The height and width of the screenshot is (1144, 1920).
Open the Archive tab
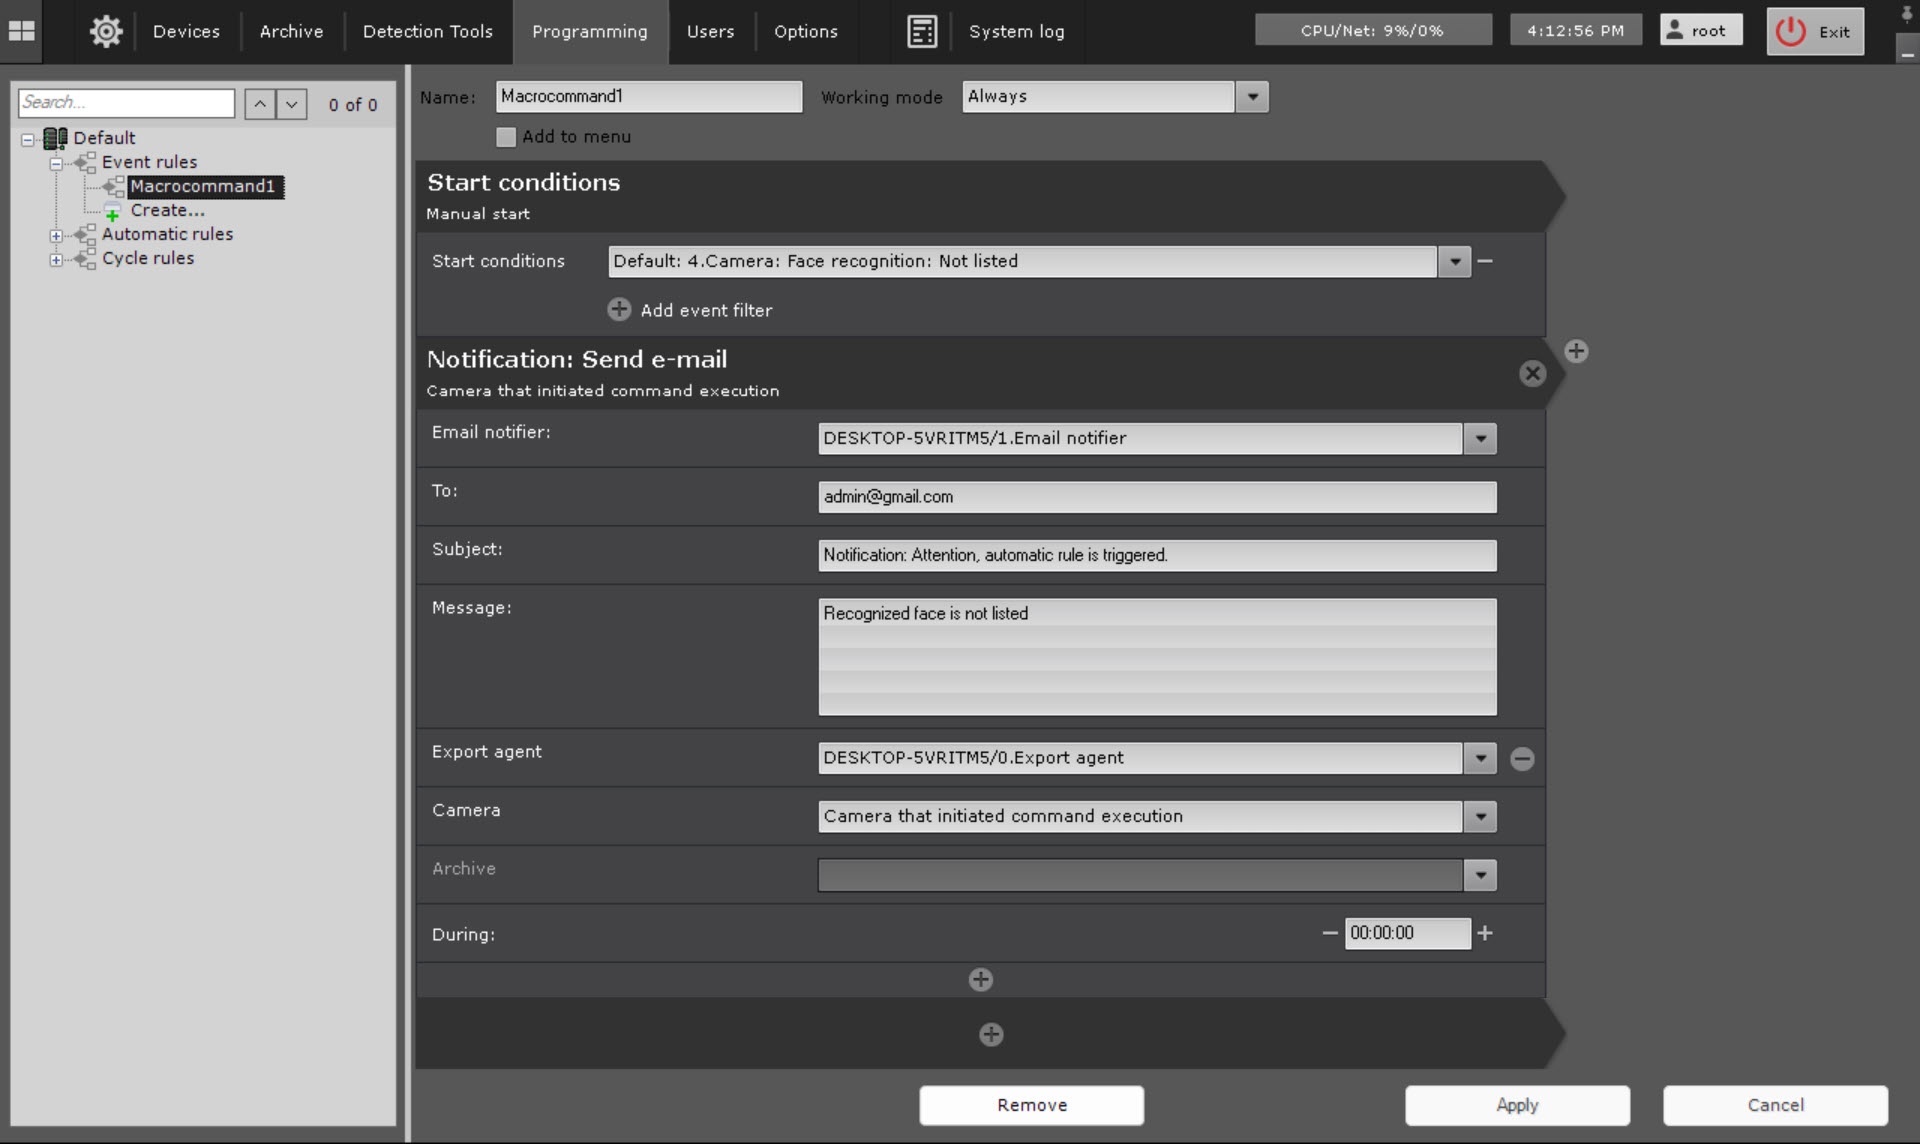point(291,31)
